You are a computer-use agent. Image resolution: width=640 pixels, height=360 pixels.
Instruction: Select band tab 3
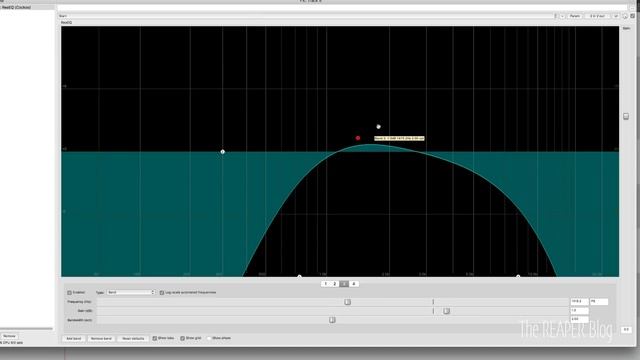(x=344, y=284)
